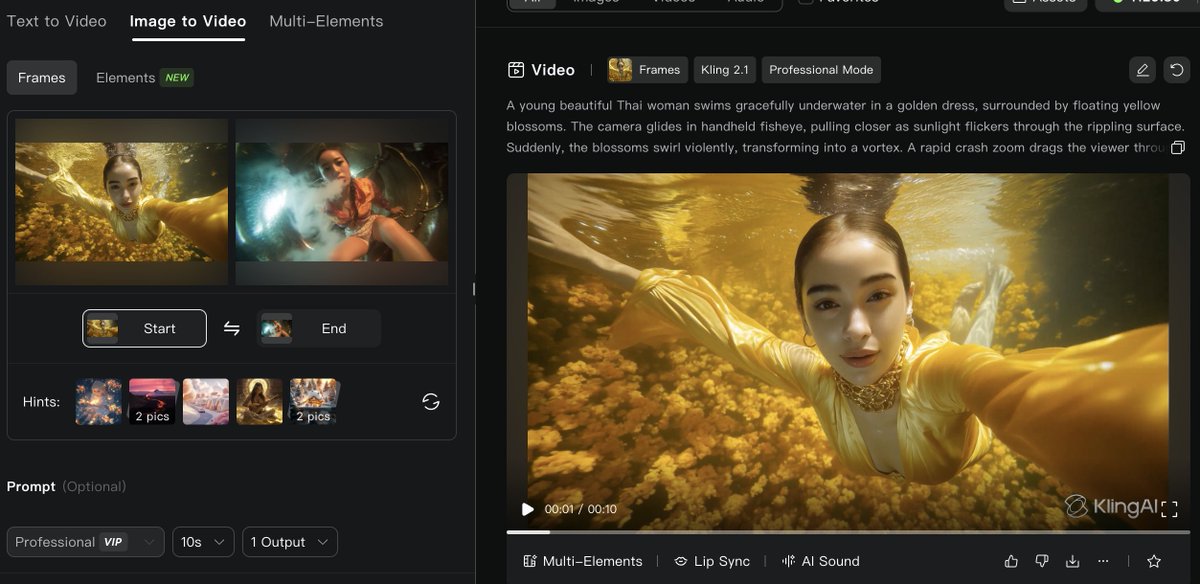This screenshot has width=1200, height=584.
Task: Swap start and end frames
Action: click(231, 328)
